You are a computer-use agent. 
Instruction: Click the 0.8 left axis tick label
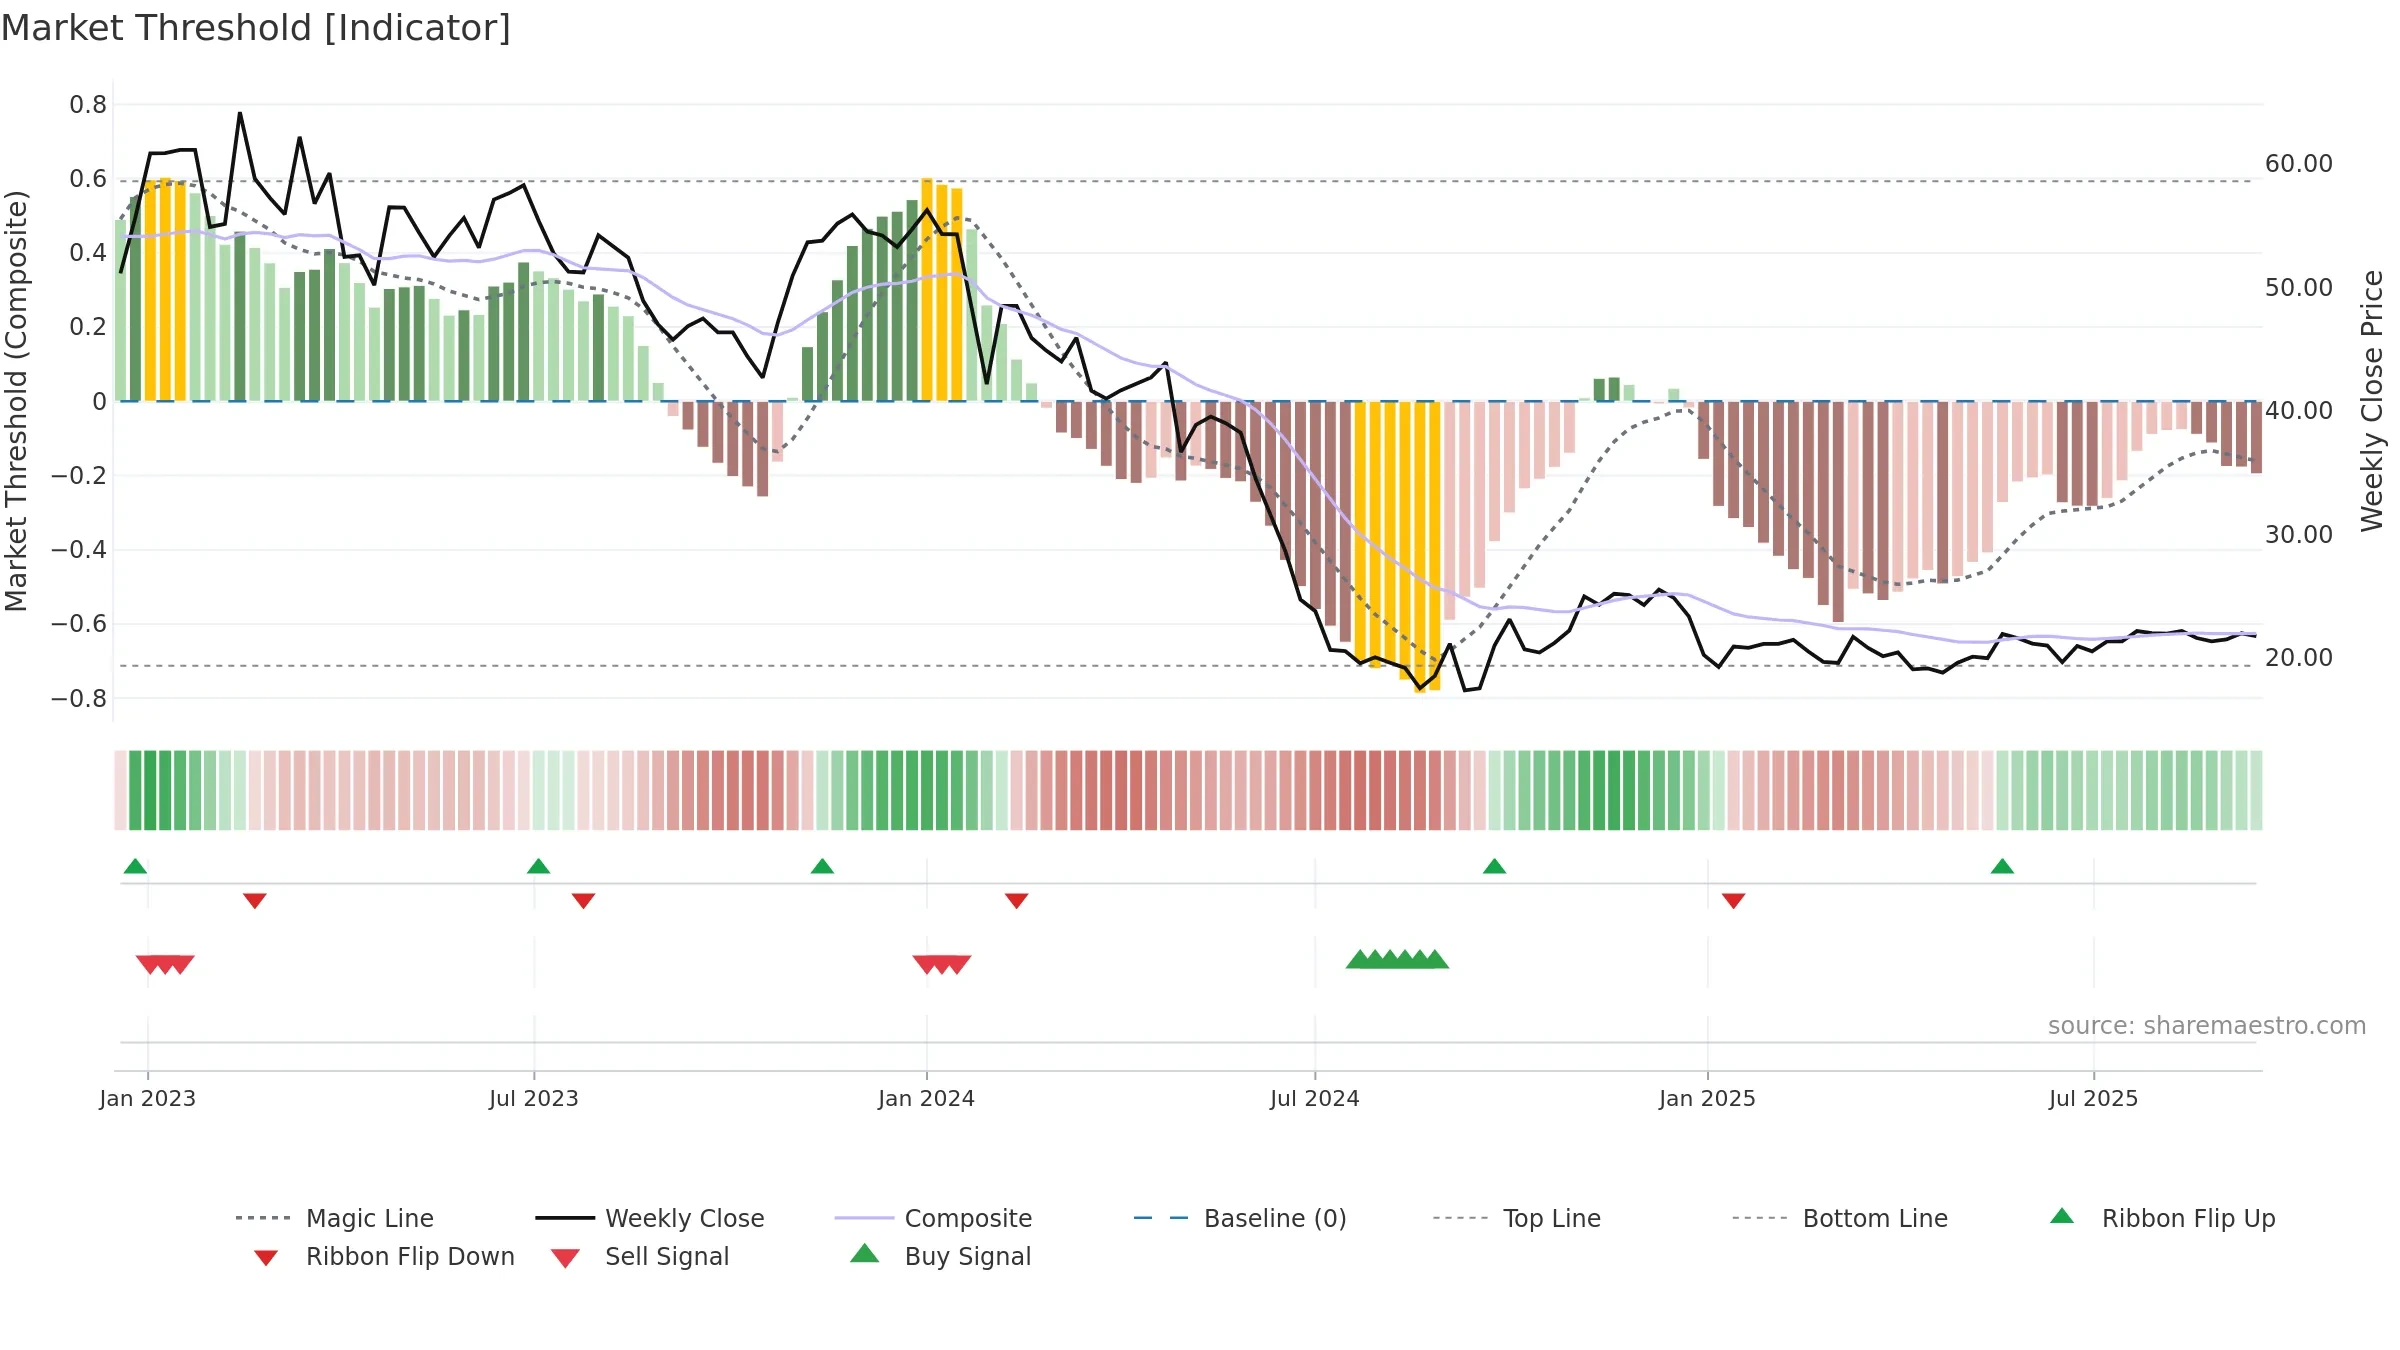[88, 105]
